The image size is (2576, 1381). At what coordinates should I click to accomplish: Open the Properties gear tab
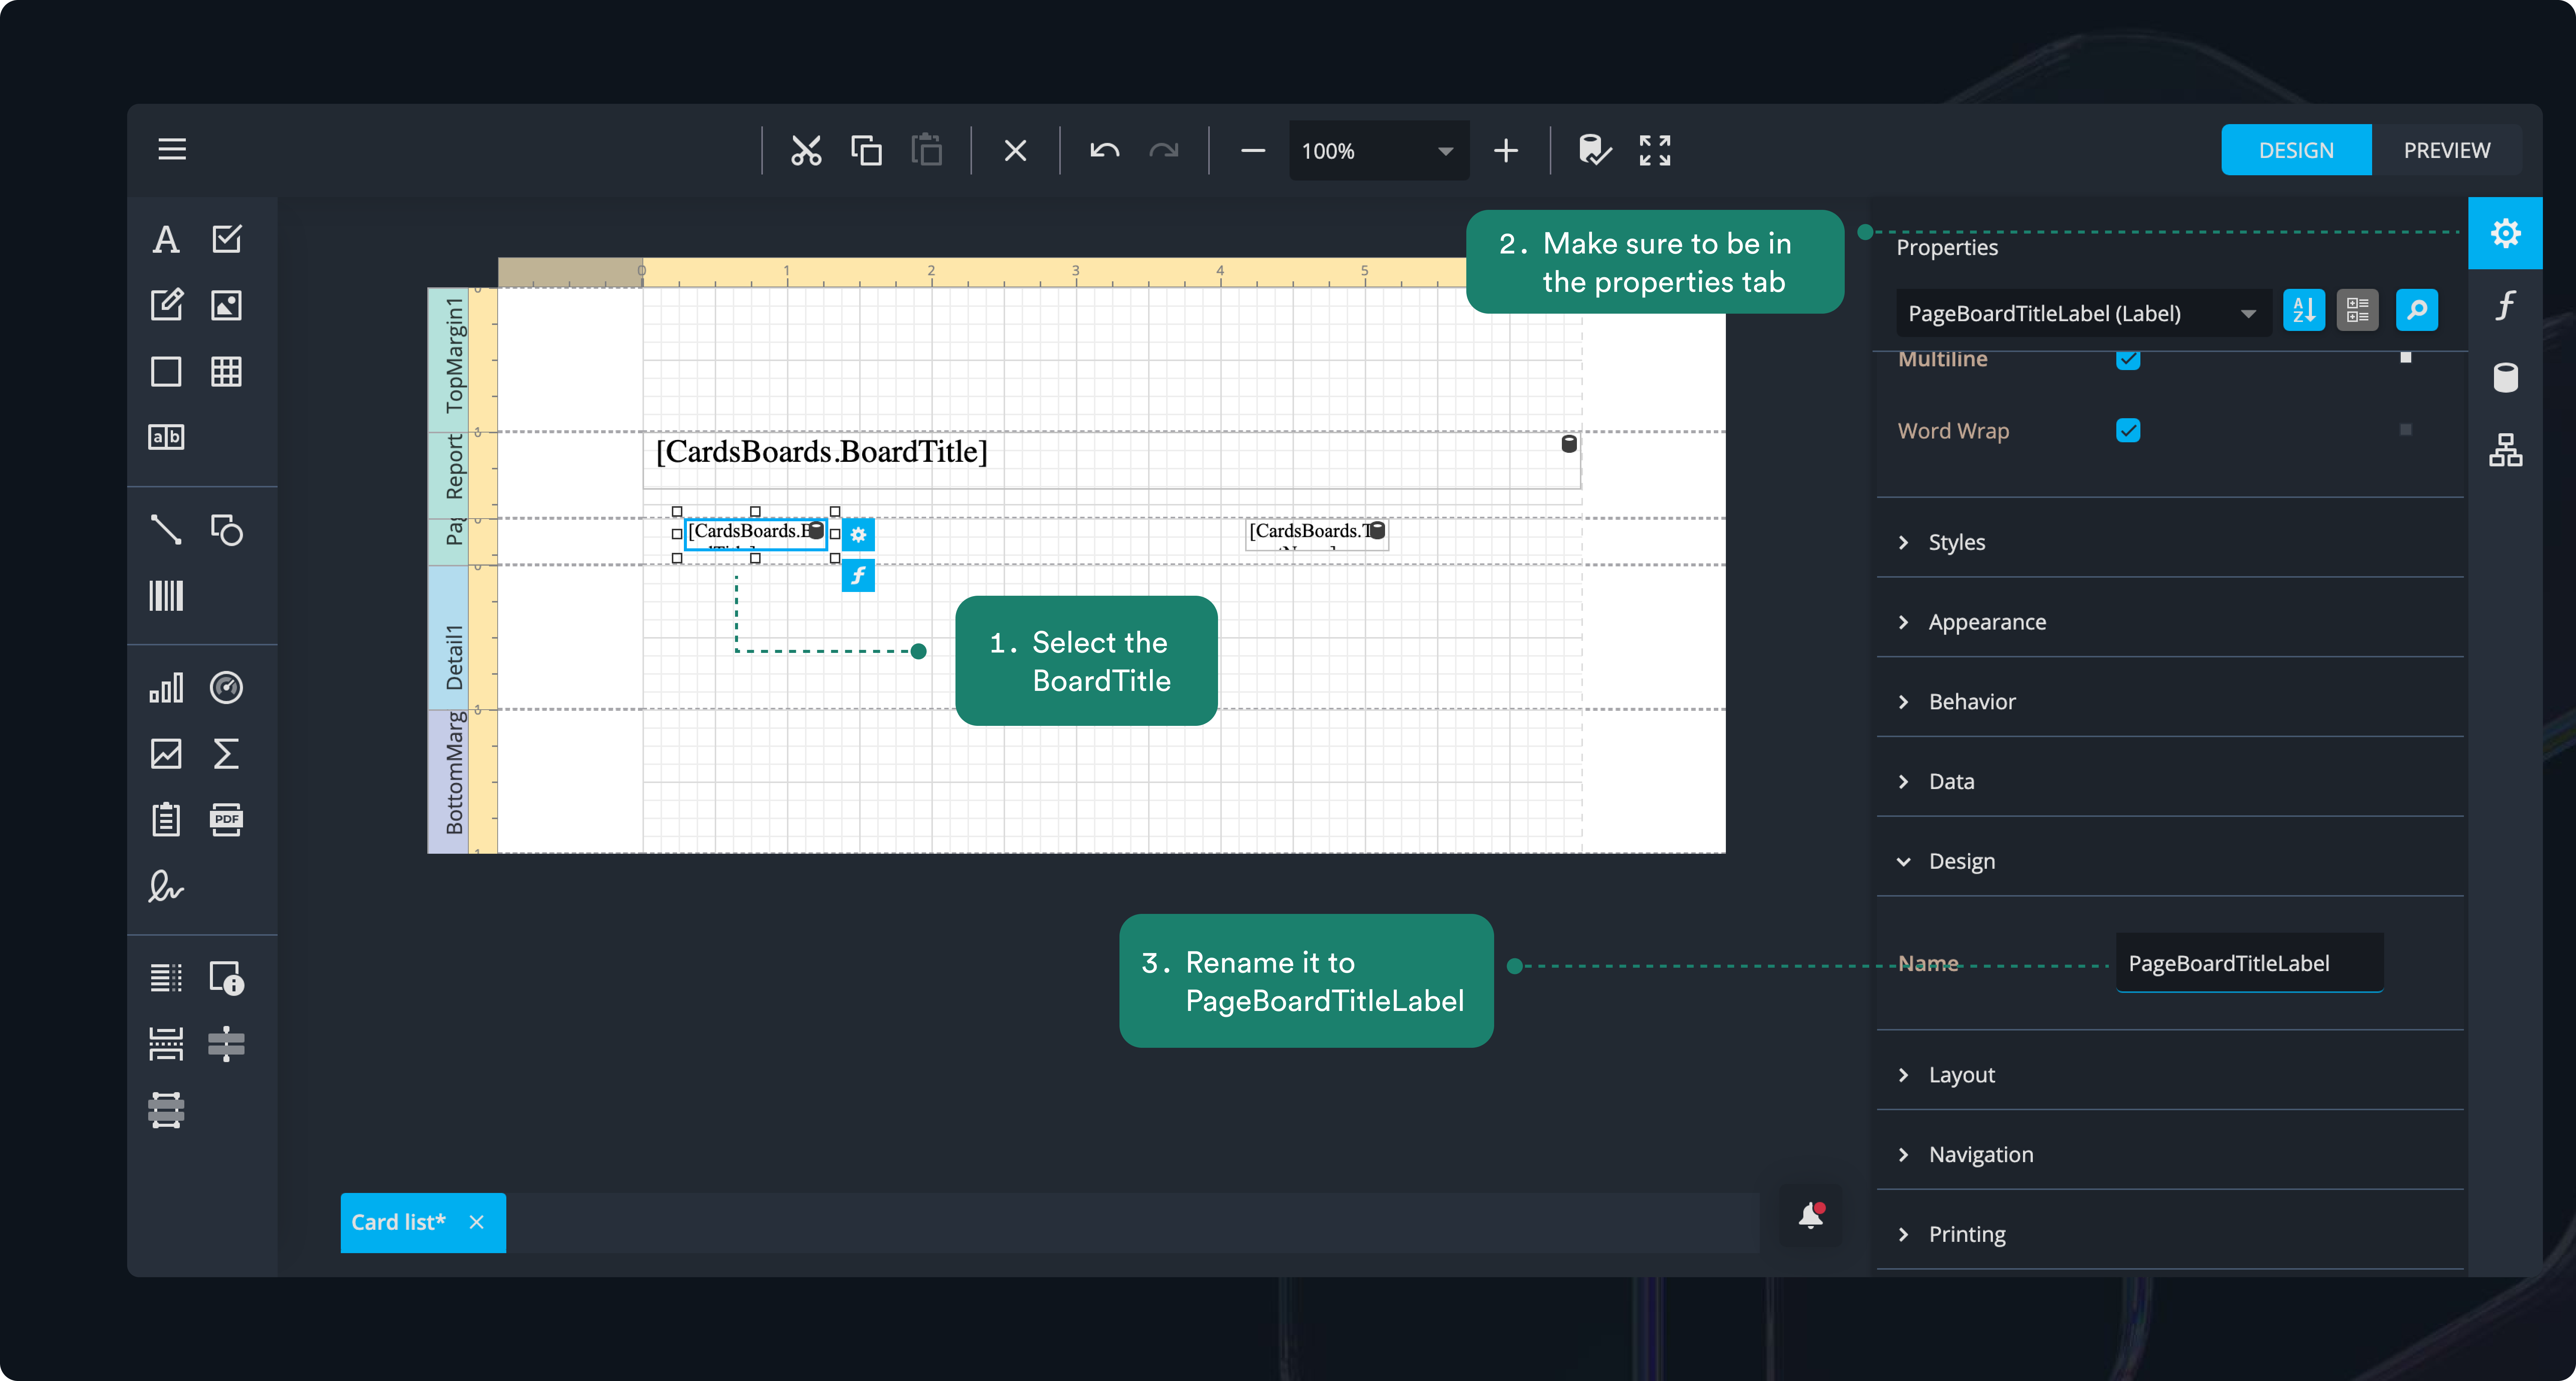[2505, 233]
